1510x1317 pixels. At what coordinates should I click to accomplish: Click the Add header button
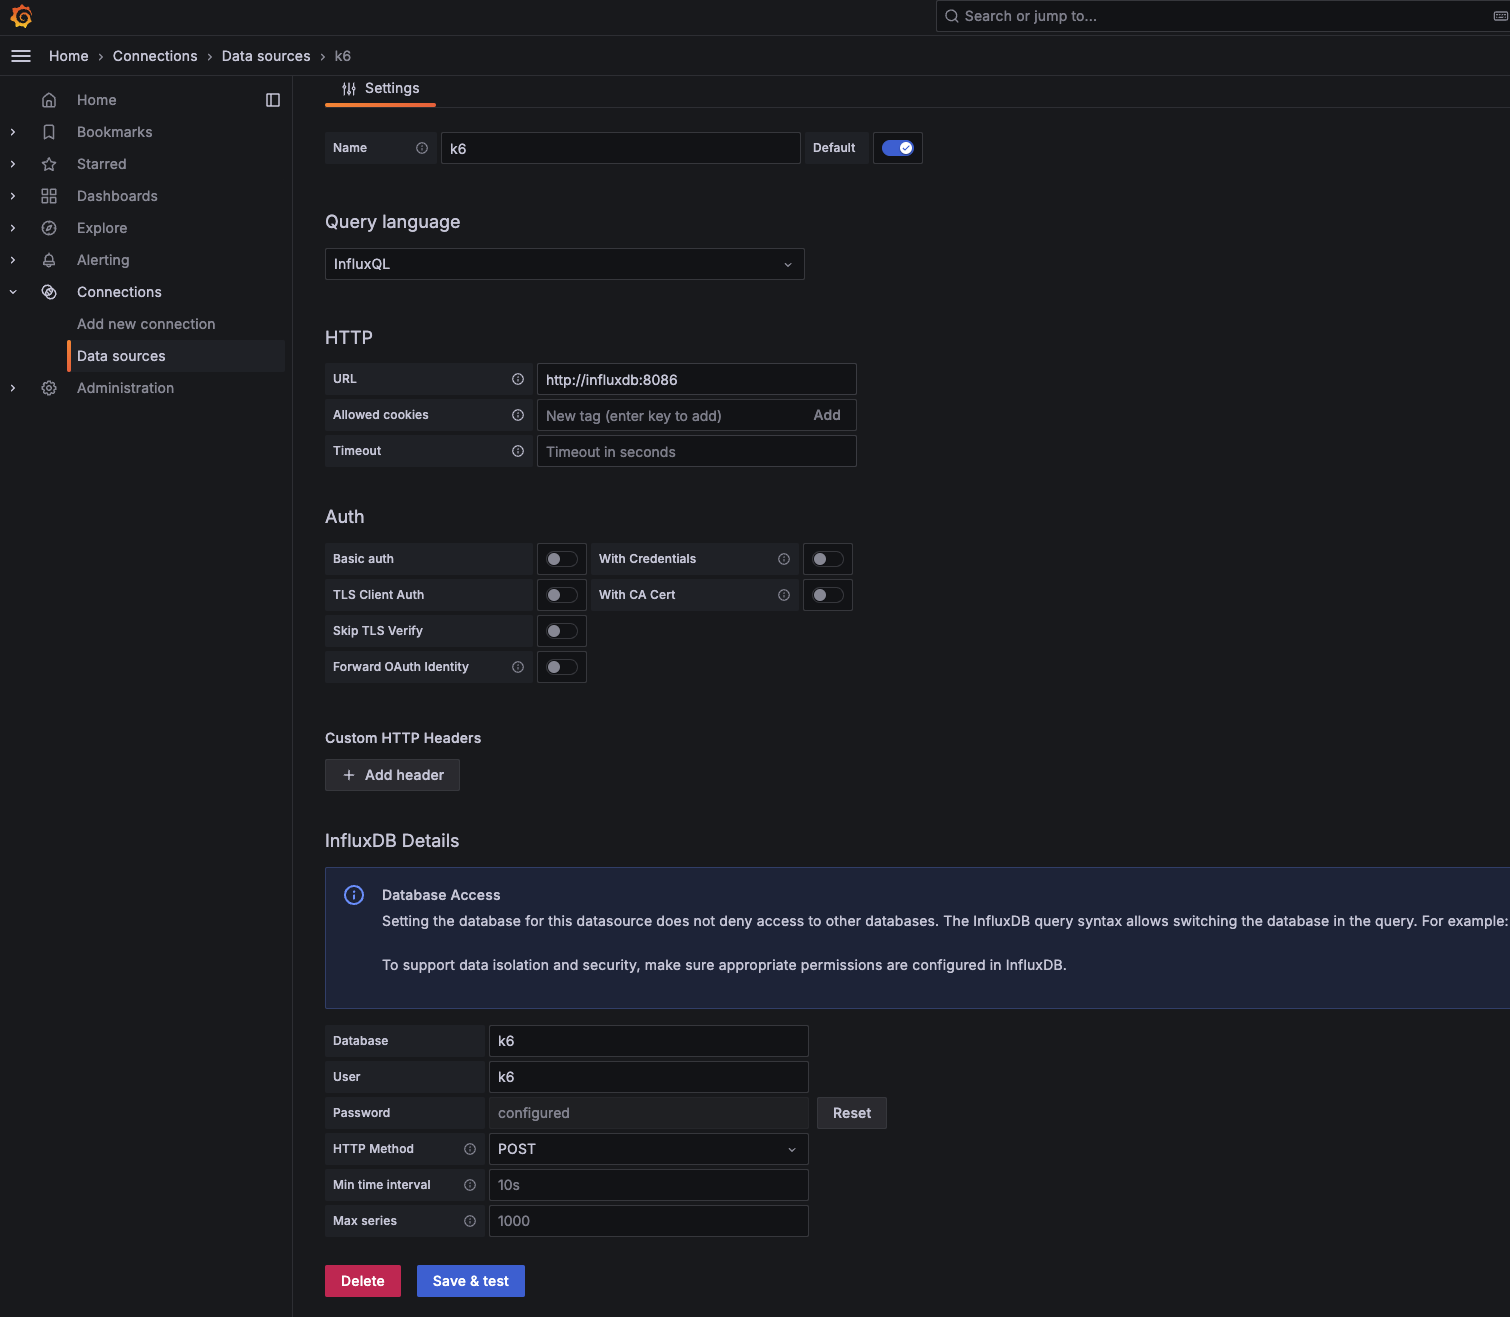click(392, 775)
